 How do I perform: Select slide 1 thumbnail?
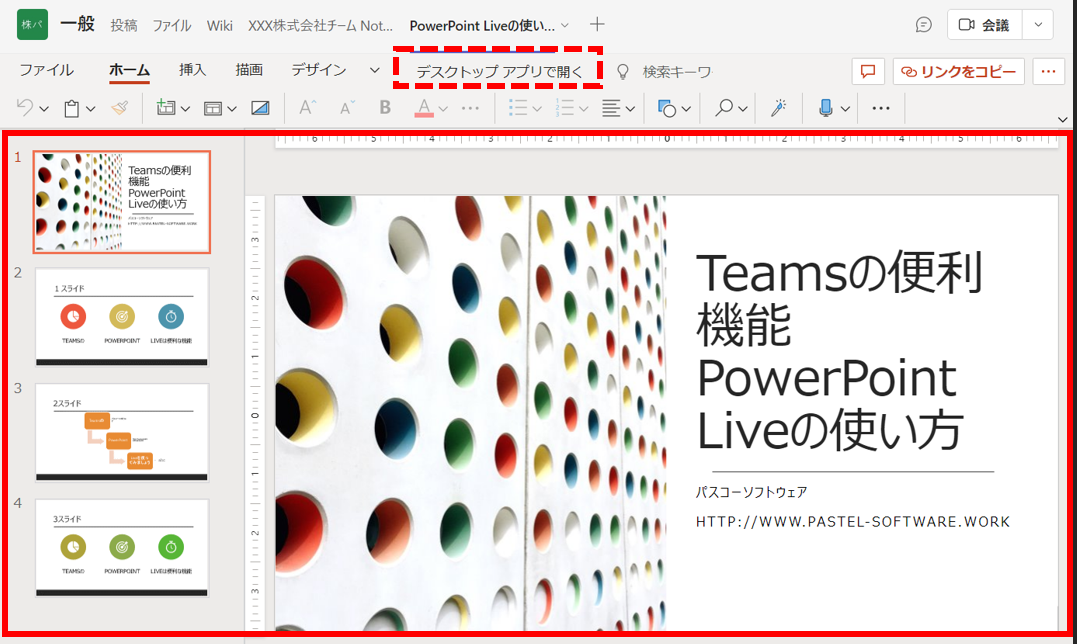pyautogui.click(x=122, y=202)
